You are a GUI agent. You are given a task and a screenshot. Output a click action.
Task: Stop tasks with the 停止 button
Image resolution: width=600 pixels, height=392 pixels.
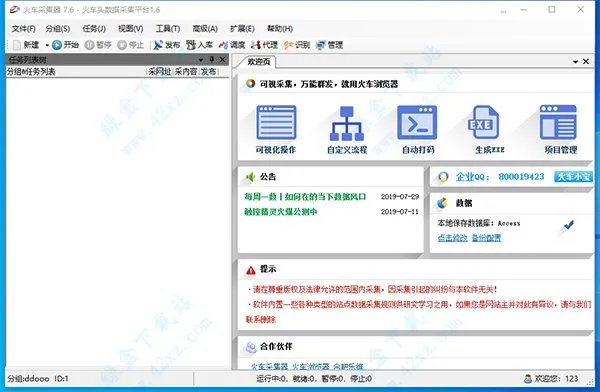(130, 45)
